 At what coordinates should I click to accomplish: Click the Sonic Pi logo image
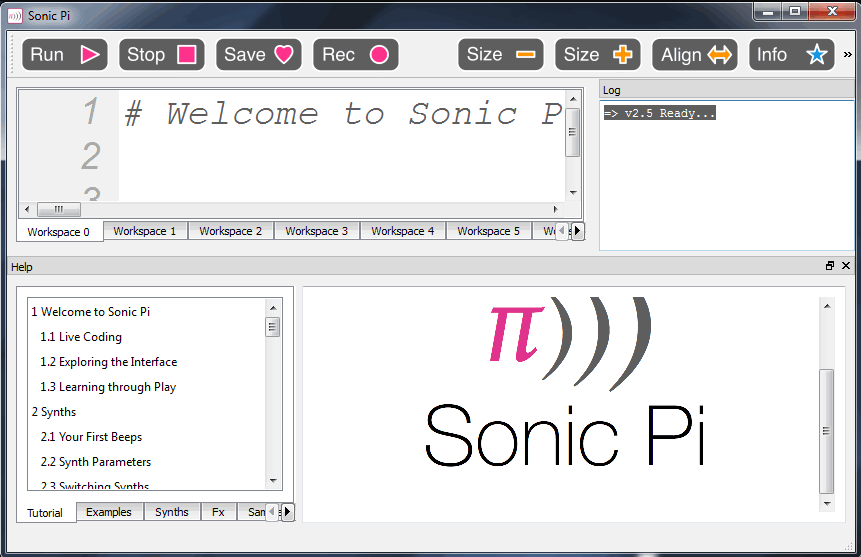tap(566, 382)
